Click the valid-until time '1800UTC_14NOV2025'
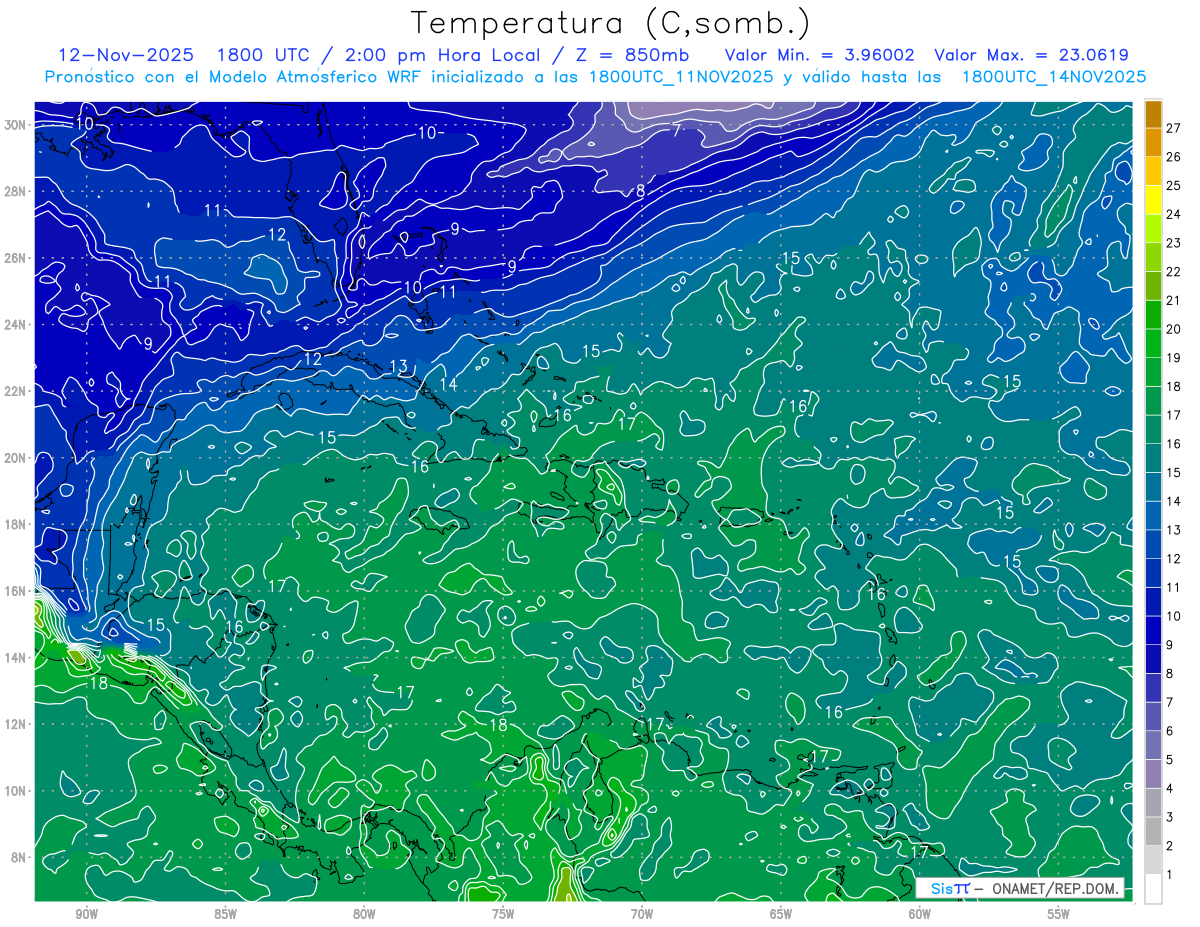This screenshot has width=1200, height=927. 1053,77
